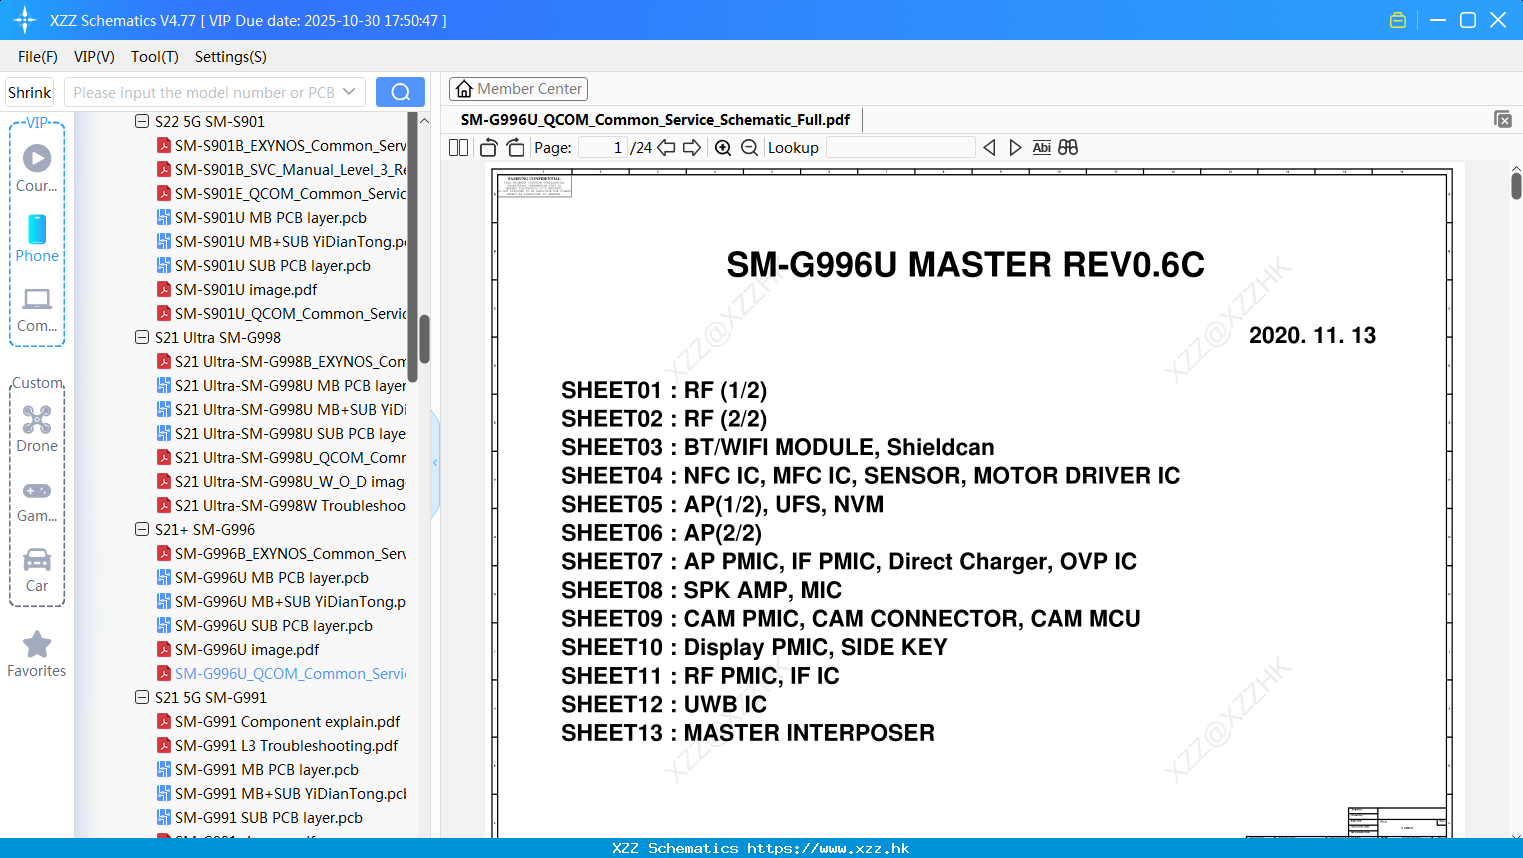Click the blue search button

pos(400,92)
